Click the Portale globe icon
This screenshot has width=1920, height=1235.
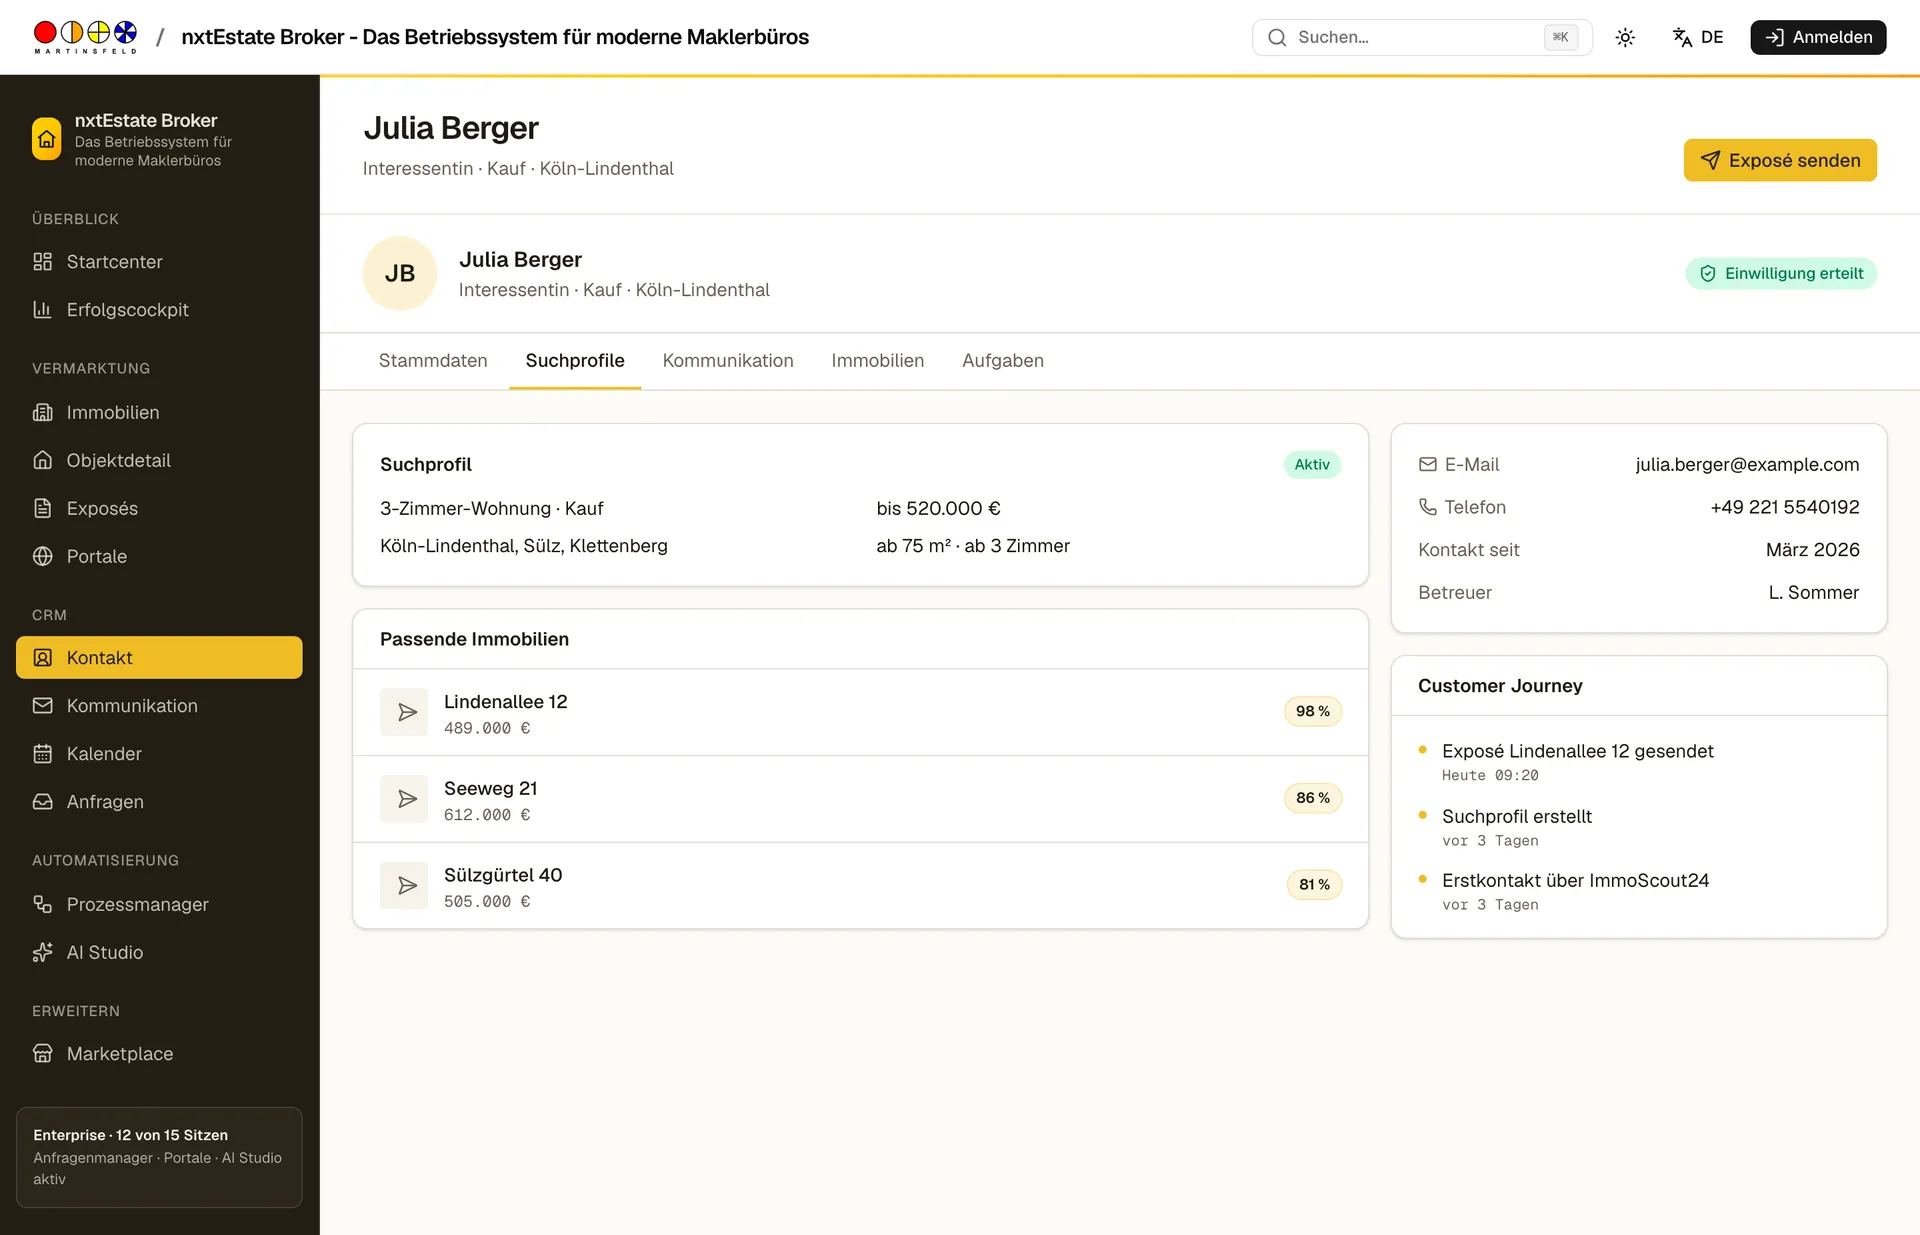(43, 556)
